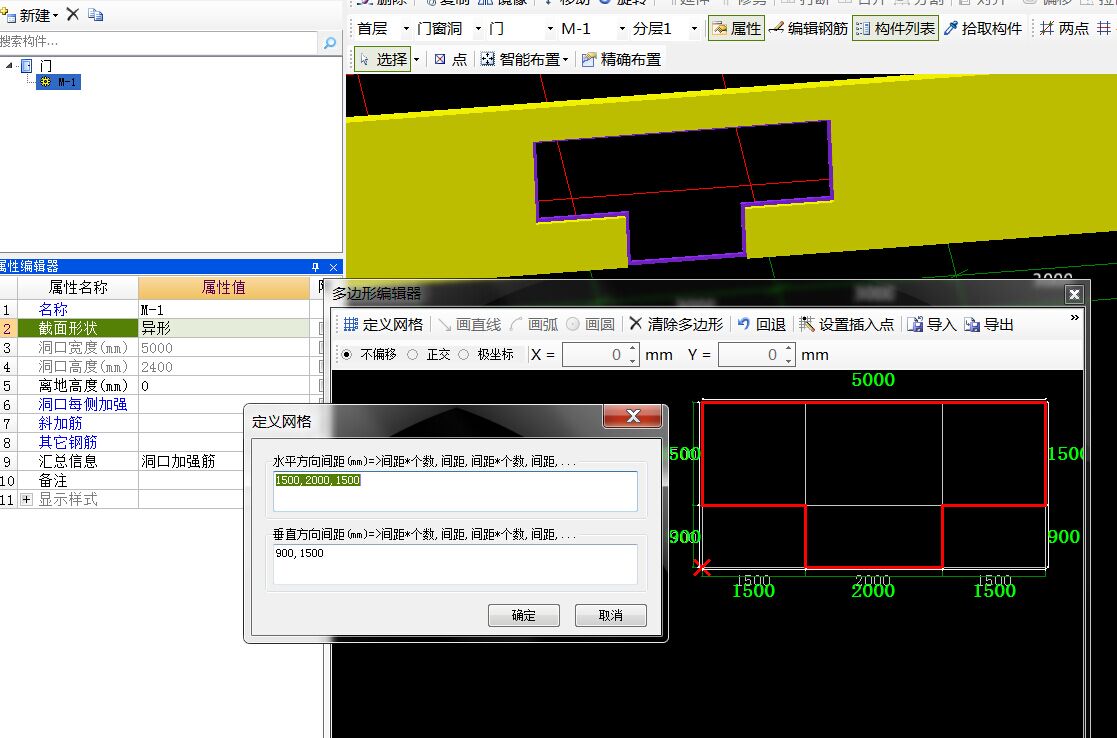Toggle the 属性 properties button

click(x=737, y=28)
